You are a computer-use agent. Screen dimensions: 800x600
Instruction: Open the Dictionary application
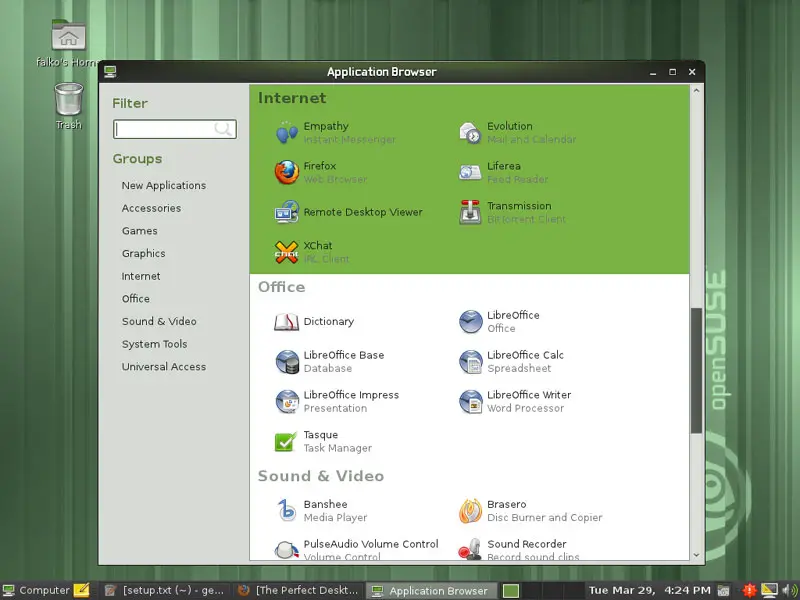(x=314, y=322)
